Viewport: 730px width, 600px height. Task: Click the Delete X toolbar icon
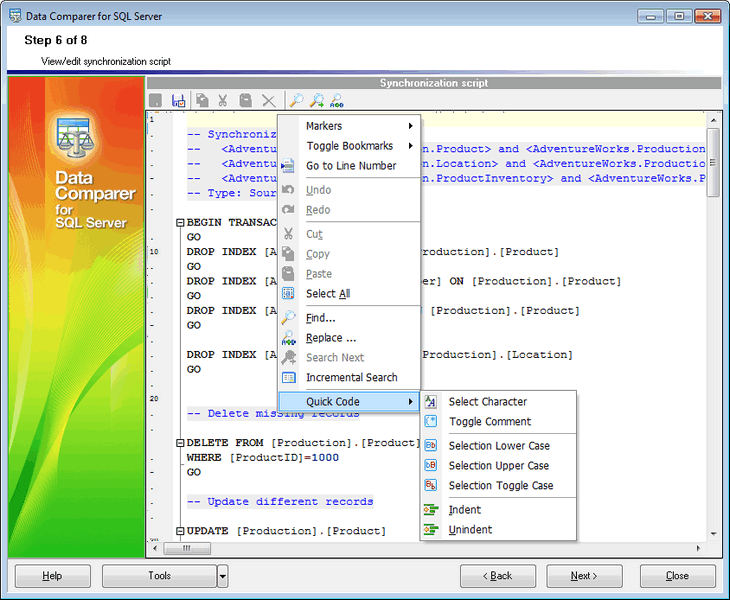point(268,100)
